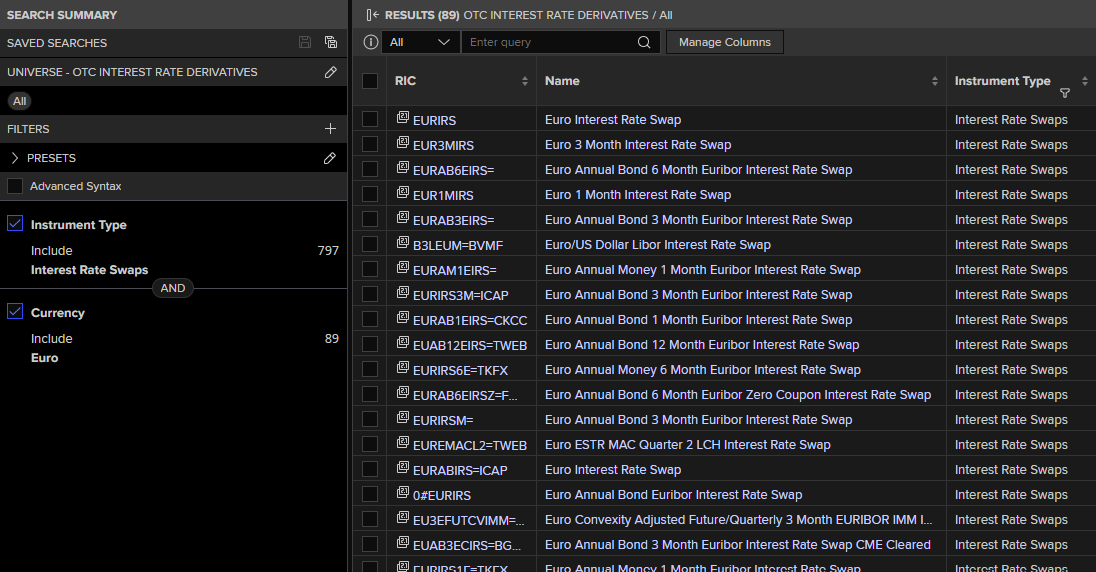Select the EURIRS row checkbox
The height and width of the screenshot is (572, 1096).
coord(370,120)
